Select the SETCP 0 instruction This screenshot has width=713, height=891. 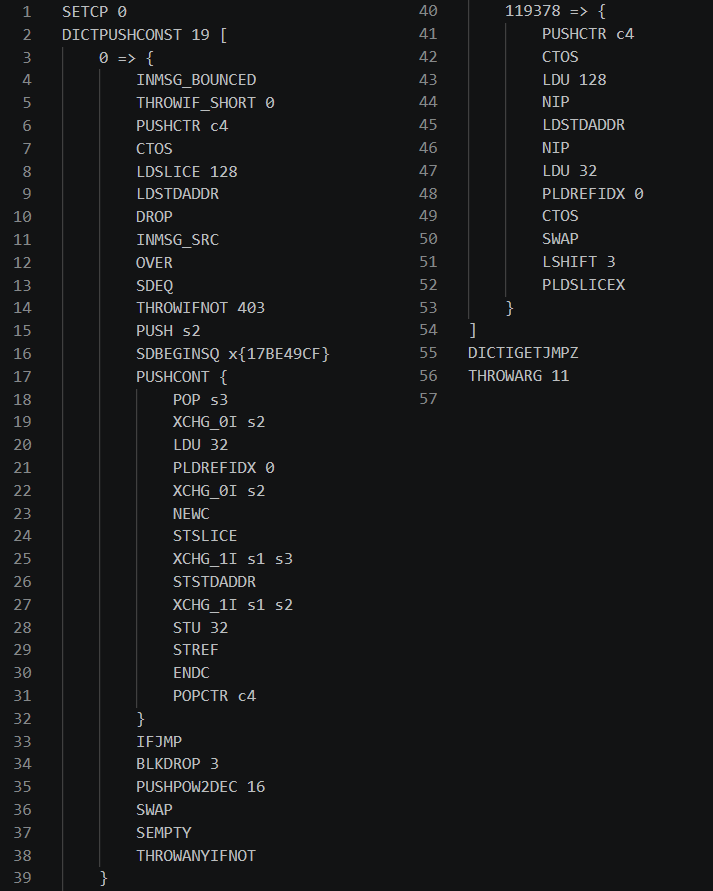[x=94, y=12]
